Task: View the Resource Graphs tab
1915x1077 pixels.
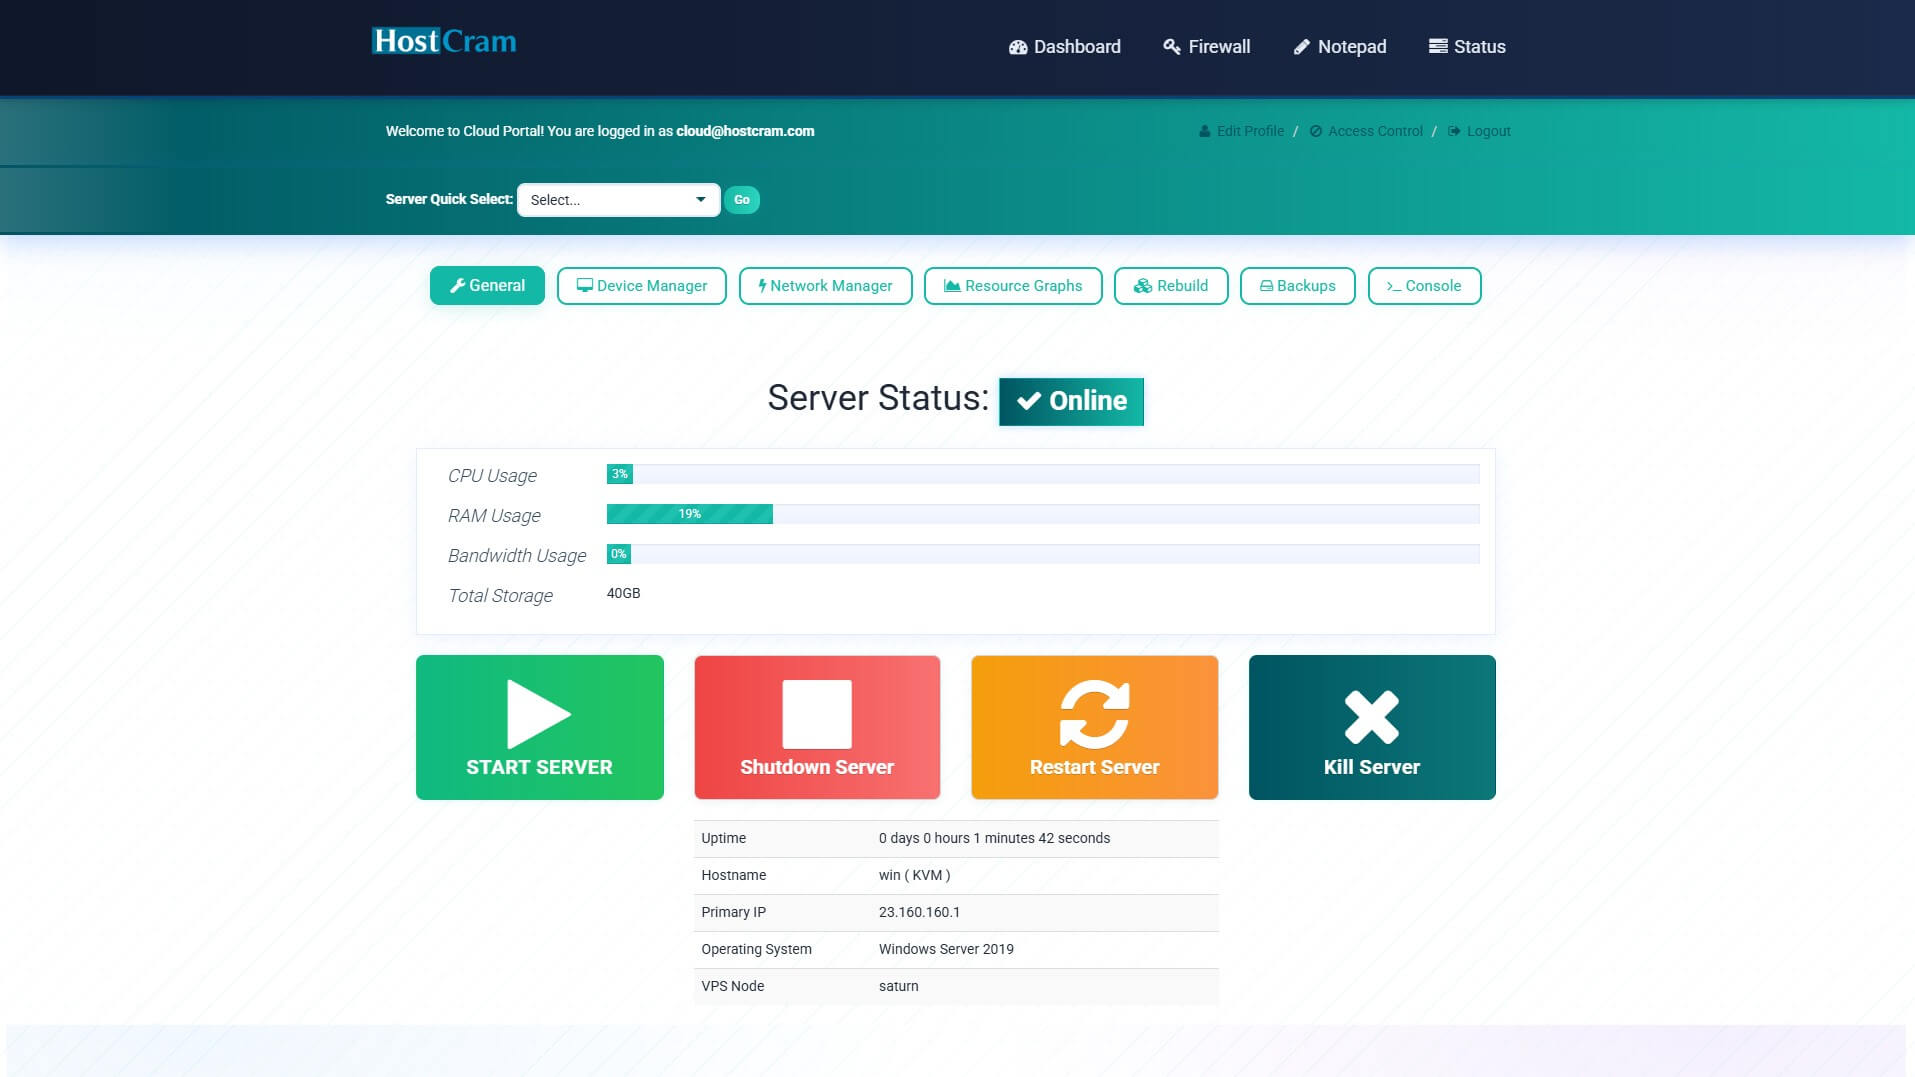Action: (x=1013, y=286)
